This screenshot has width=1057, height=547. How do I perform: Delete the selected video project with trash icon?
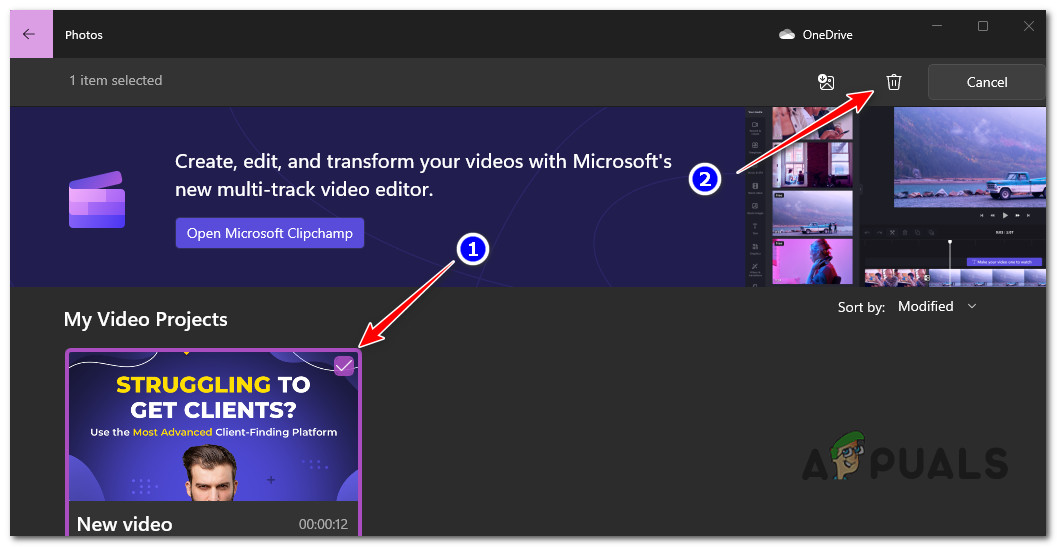(x=894, y=82)
